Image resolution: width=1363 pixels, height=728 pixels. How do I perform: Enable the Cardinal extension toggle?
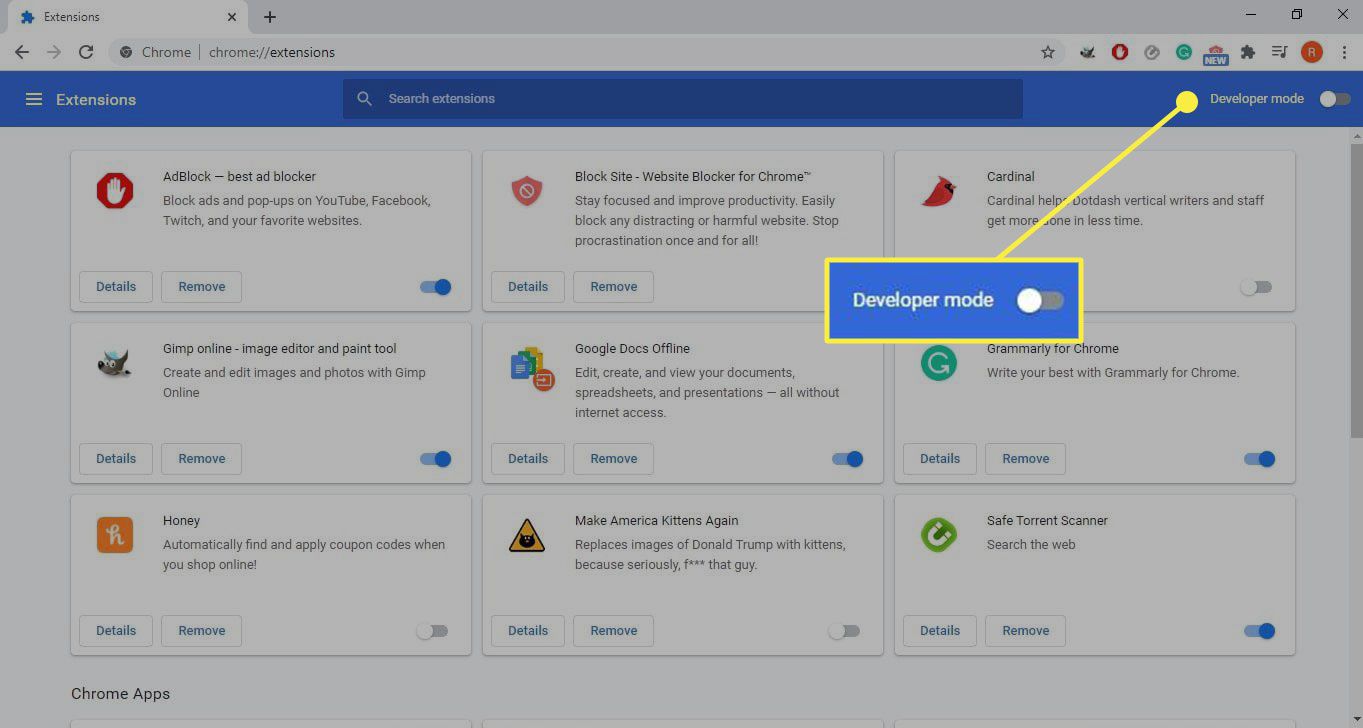1256,287
